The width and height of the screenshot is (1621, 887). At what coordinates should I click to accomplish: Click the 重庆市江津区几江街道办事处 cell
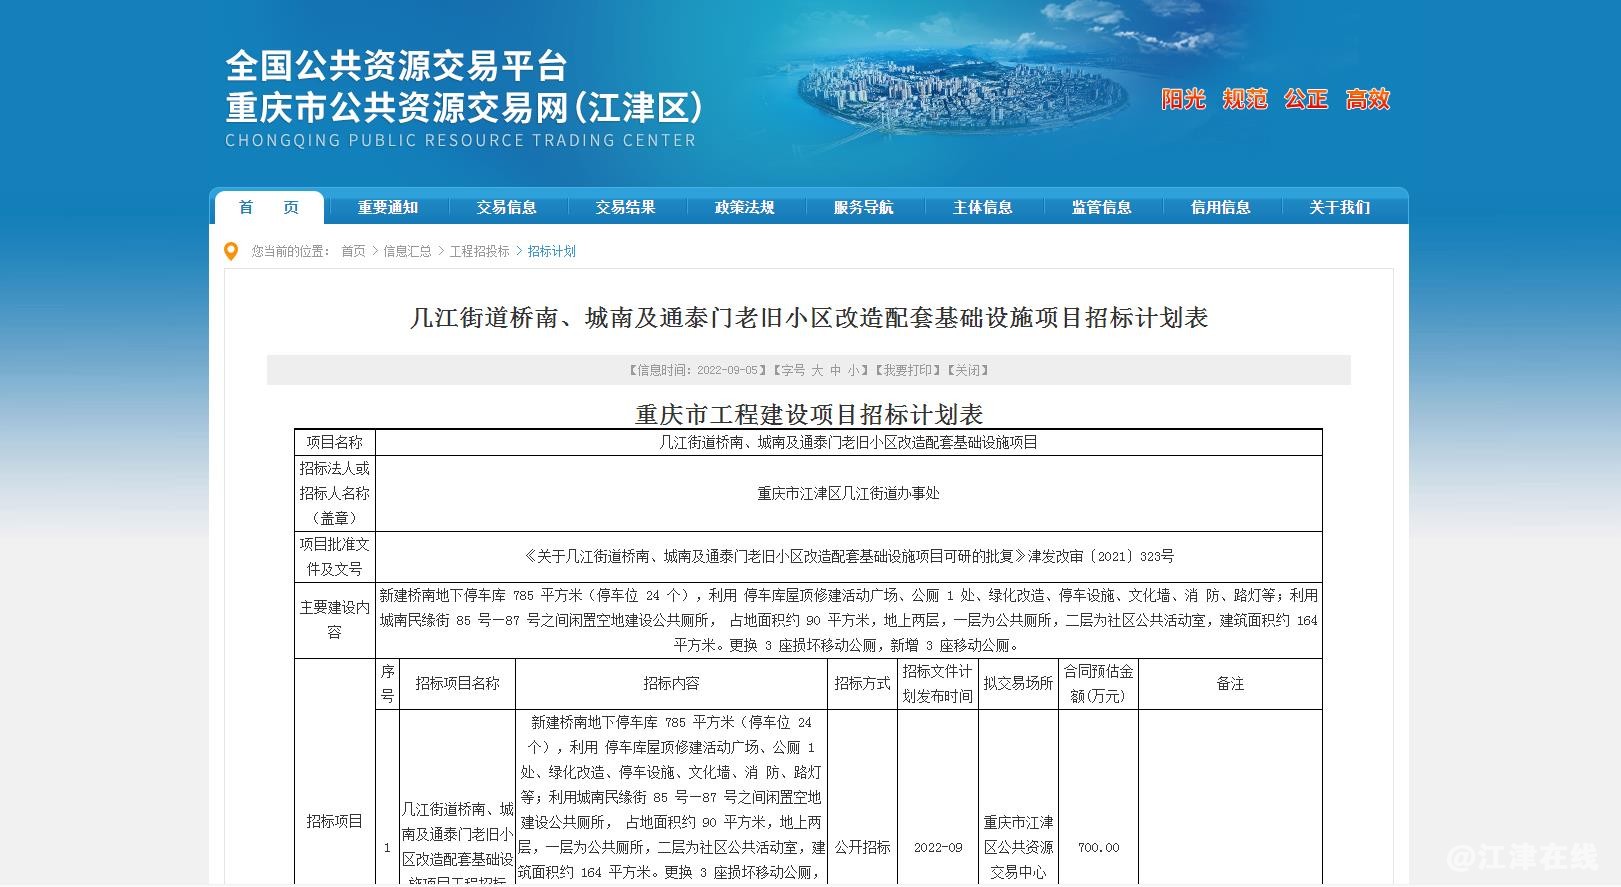coord(848,493)
